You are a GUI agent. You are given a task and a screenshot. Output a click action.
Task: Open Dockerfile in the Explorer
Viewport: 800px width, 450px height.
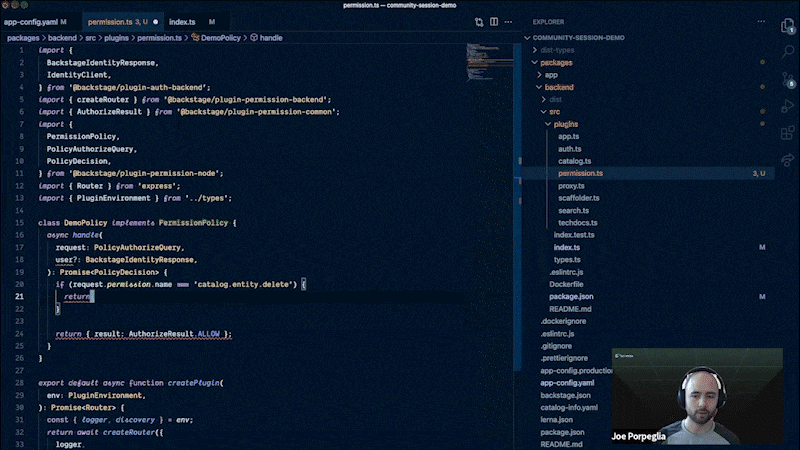(566, 284)
